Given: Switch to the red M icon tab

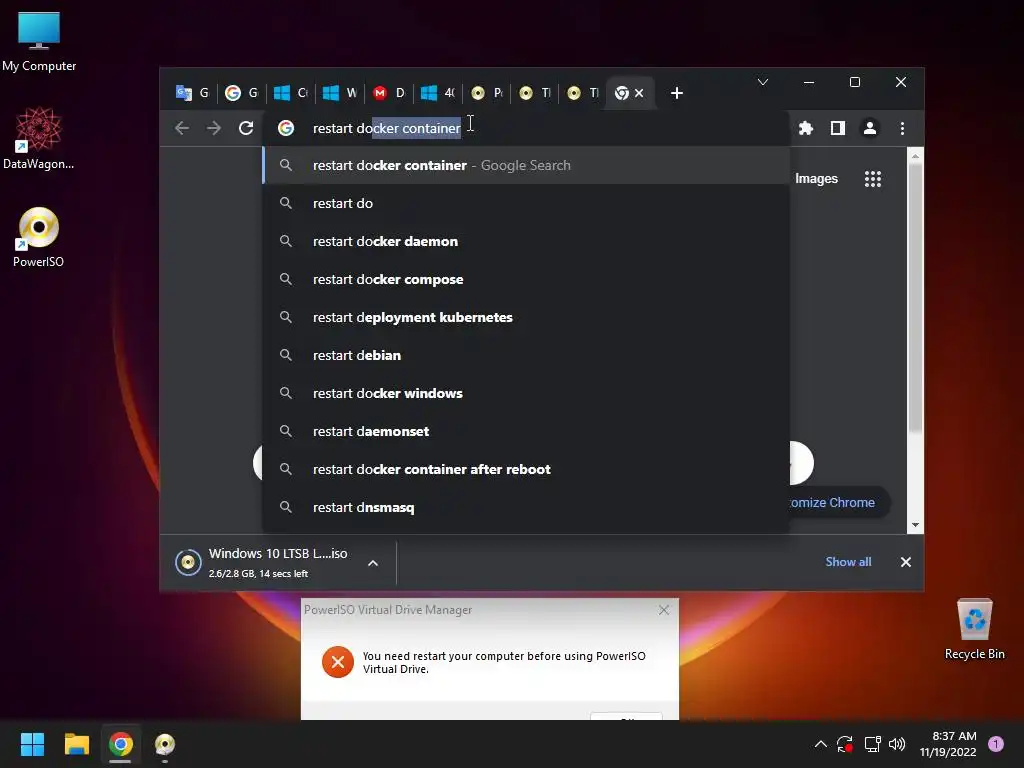Looking at the screenshot, I should [389, 93].
